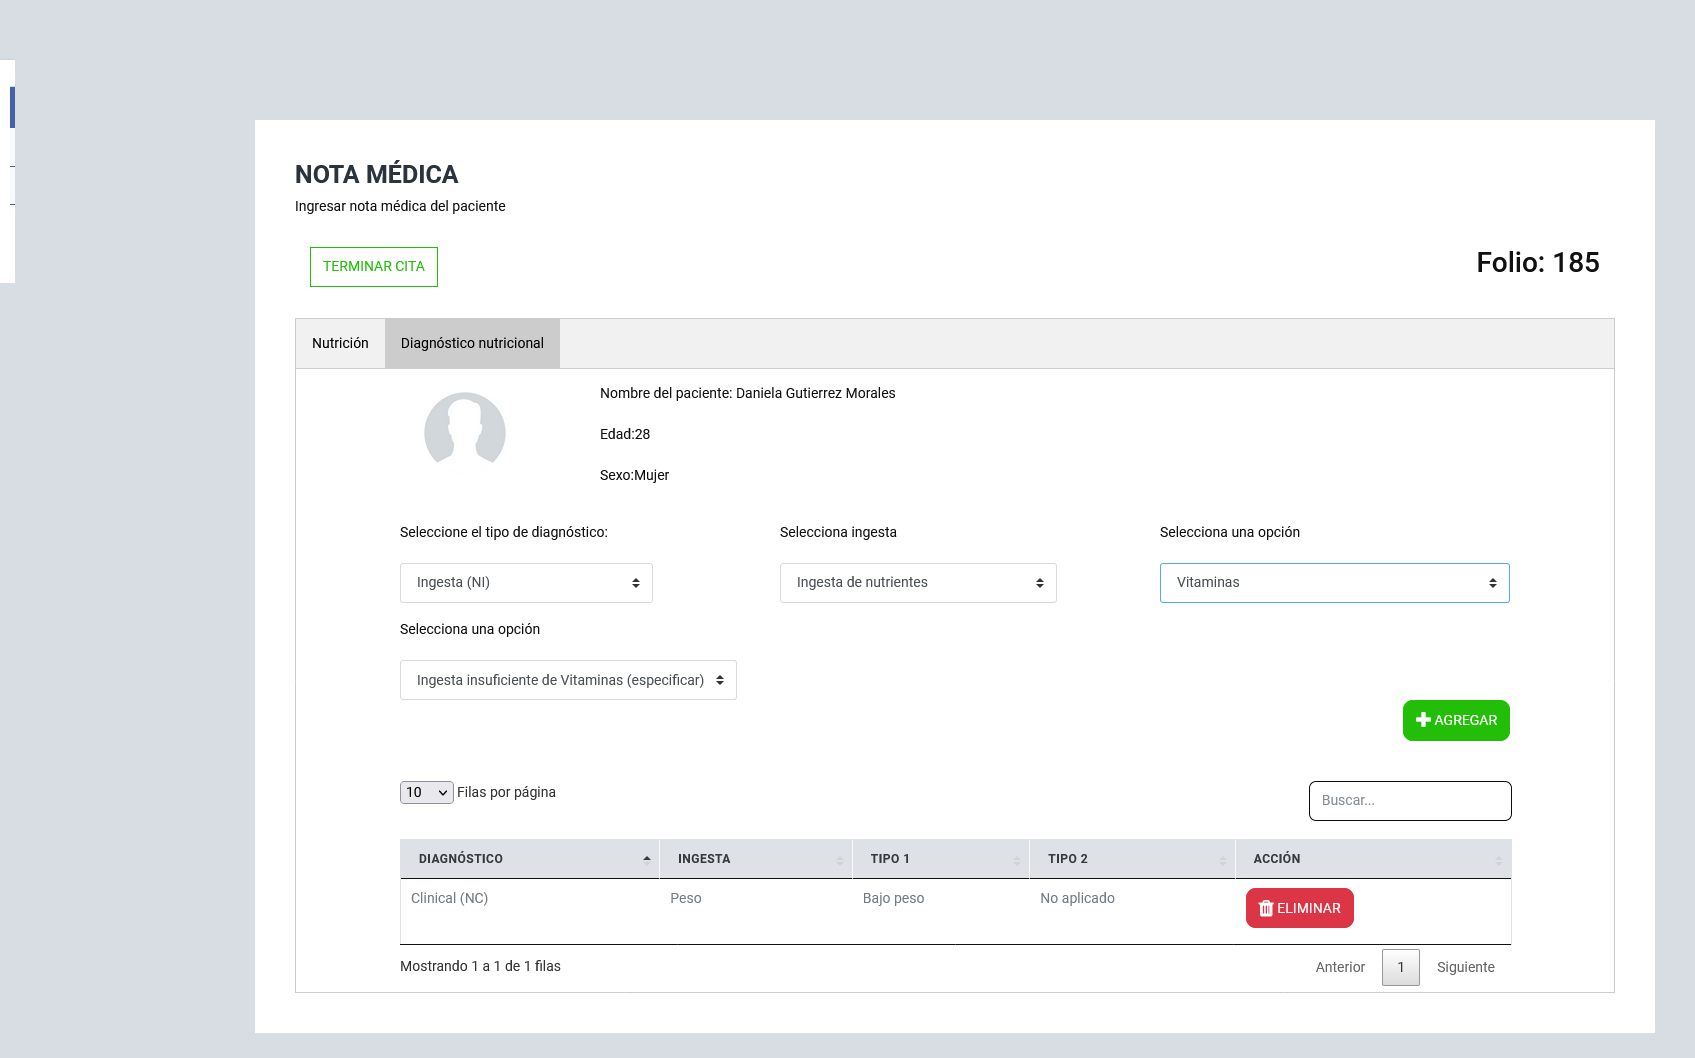Image resolution: width=1695 pixels, height=1058 pixels.
Task: Click the trash icon on Eliminar button
Action: 1266,908
